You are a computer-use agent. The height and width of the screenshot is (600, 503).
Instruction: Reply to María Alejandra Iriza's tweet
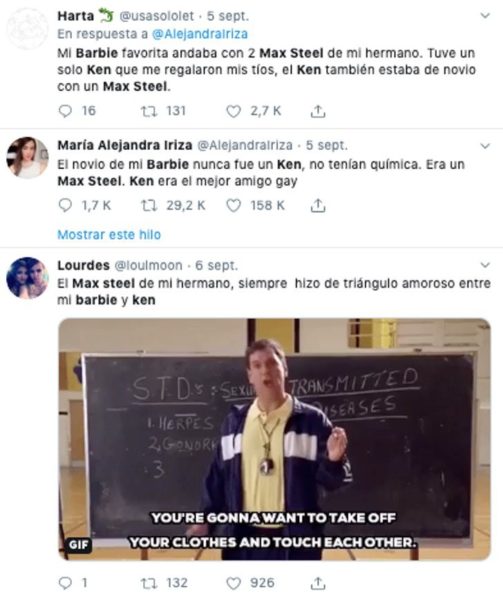click(x=65, y=206)
